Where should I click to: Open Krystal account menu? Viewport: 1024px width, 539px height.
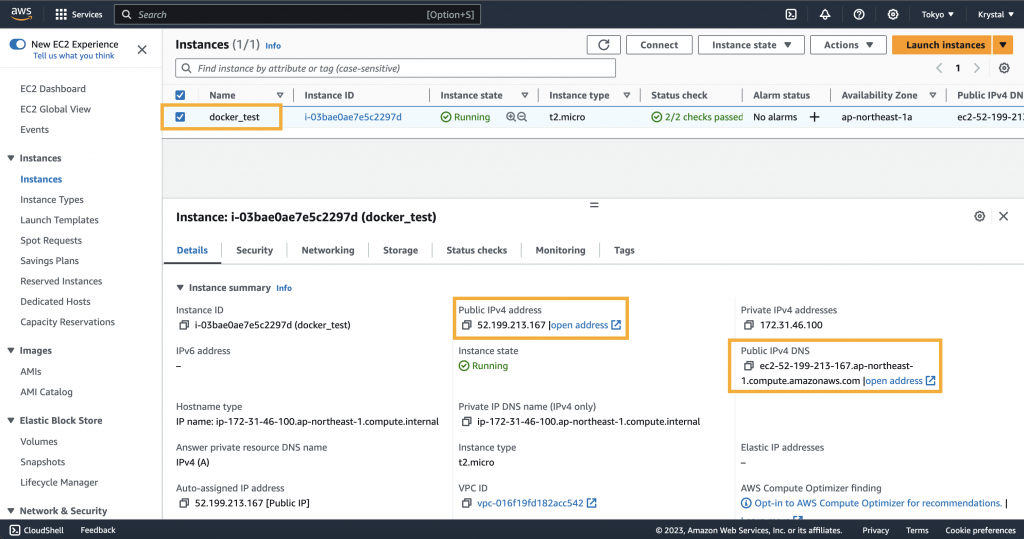[x=995, y=14]
